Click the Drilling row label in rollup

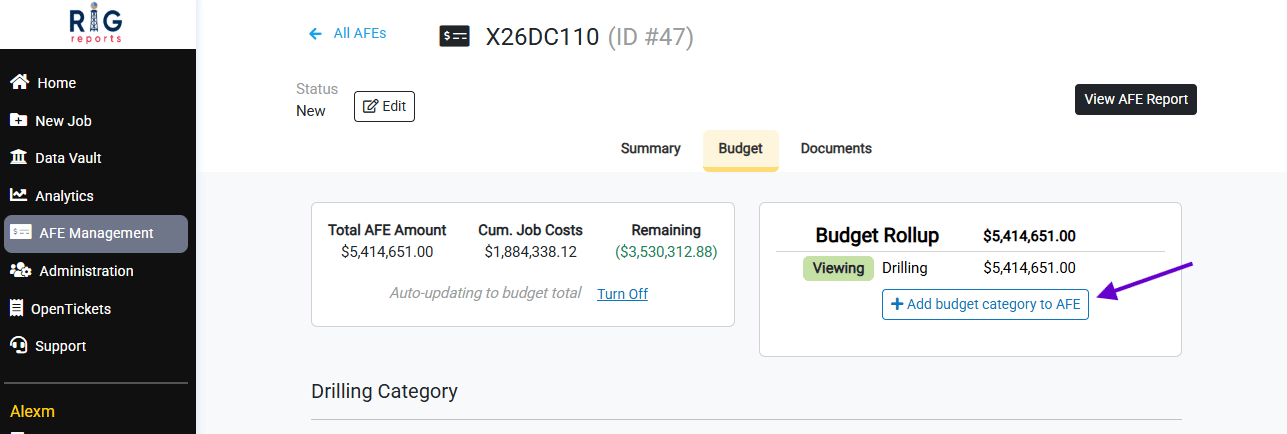pos(905,268)
